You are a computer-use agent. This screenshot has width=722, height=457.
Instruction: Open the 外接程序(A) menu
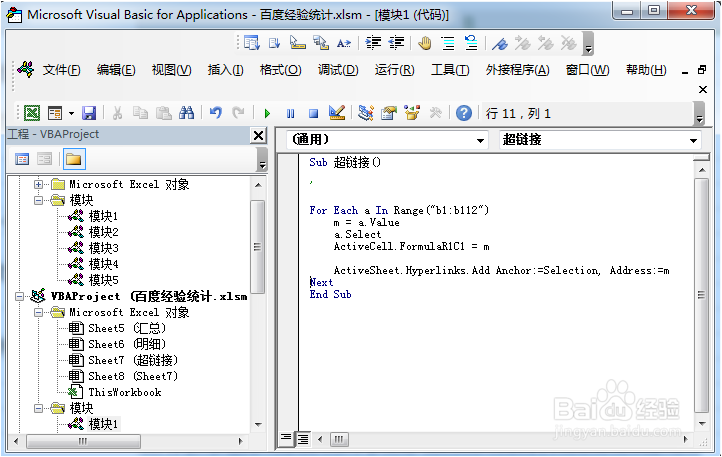coord(518,70)
